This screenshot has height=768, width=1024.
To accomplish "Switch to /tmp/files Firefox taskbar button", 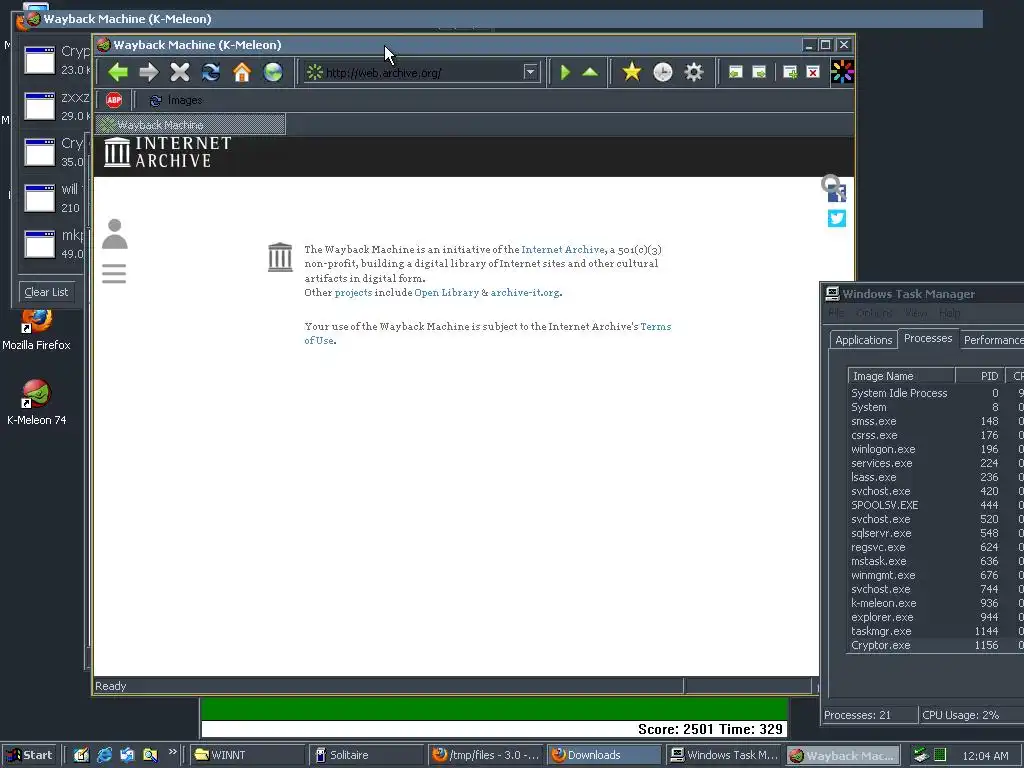I will pyautogui.click(x=485, y=755).
